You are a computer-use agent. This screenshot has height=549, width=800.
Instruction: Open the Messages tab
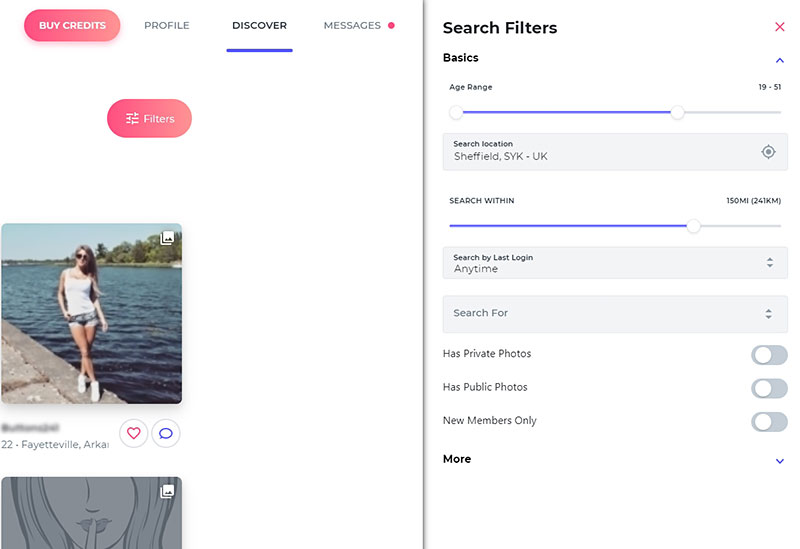pyautogui.click(x=352, y=26)
